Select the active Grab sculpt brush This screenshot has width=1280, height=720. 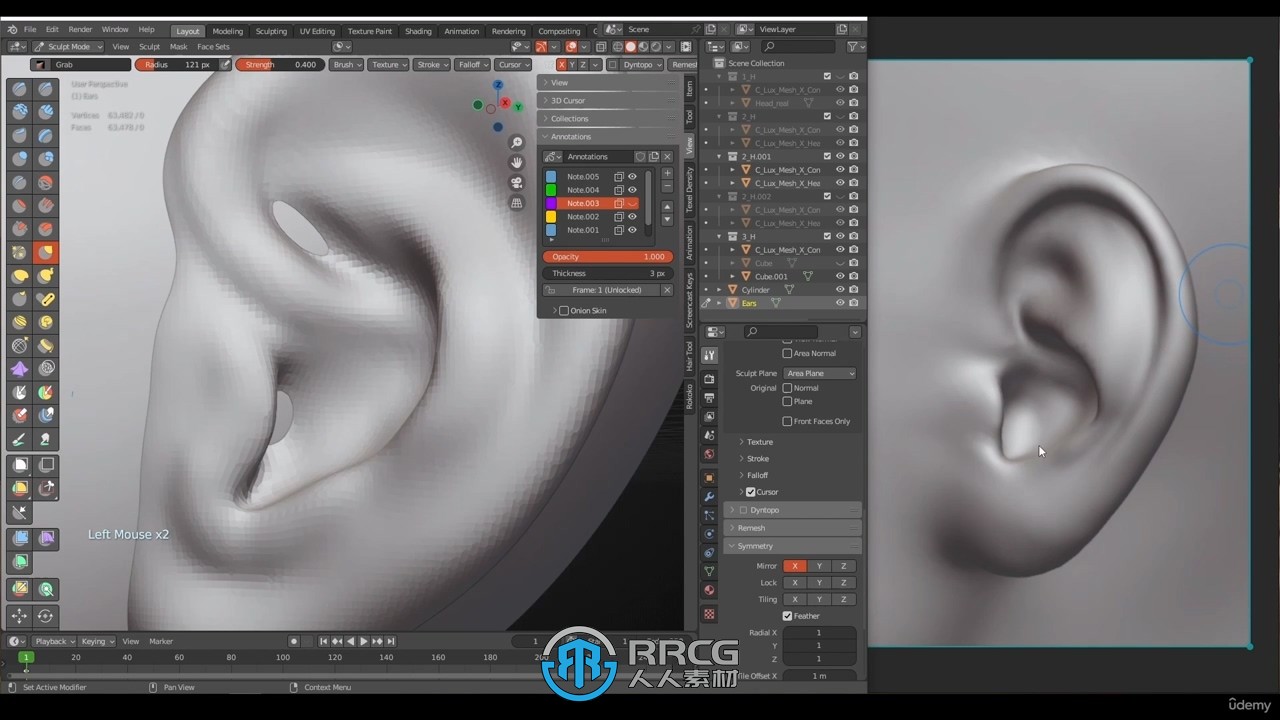pos(46,252)
